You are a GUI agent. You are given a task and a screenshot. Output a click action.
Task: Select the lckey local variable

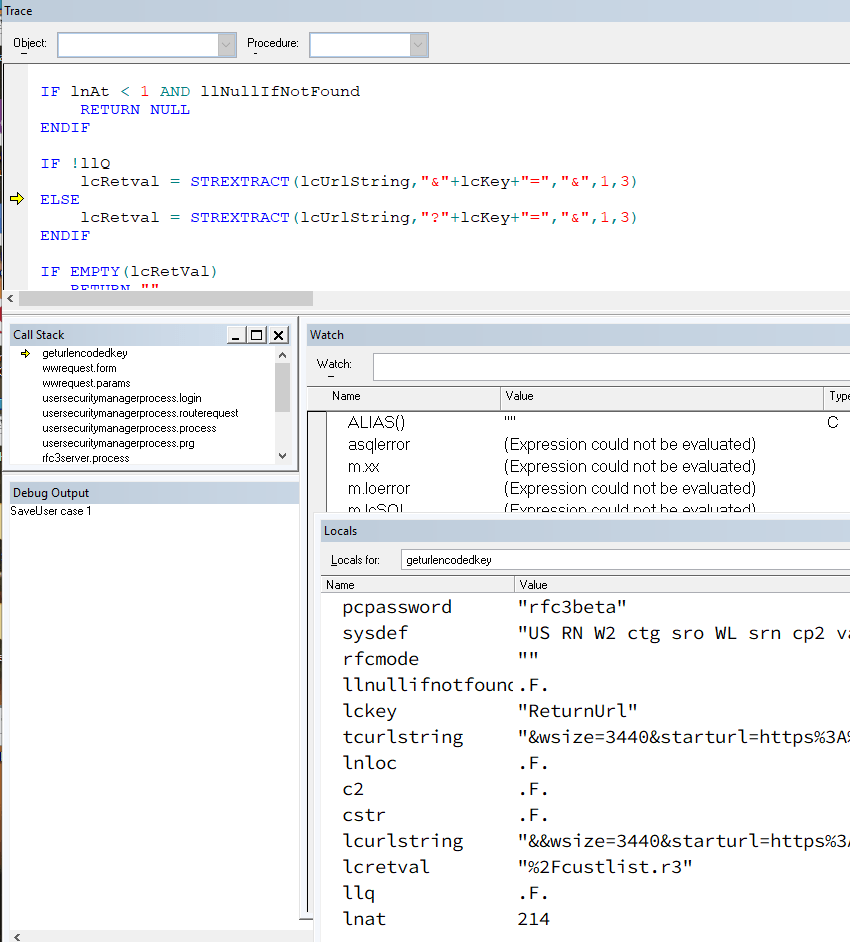click(x=369, y=711)
